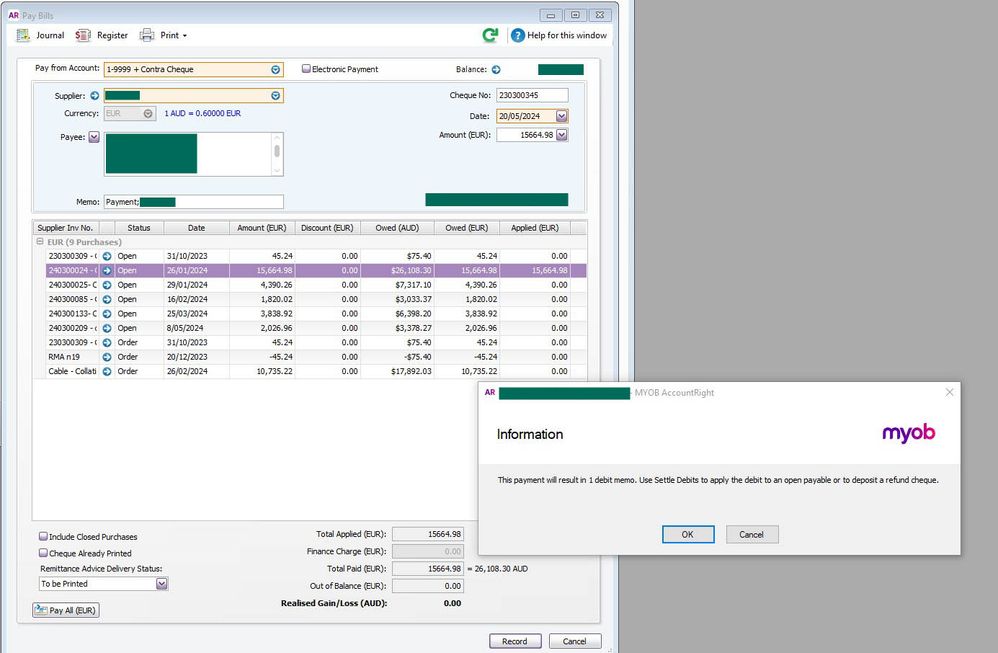Click the Payee box scrollbar
998x653 pixels.
pyautogui.click(x=277, y=152)
